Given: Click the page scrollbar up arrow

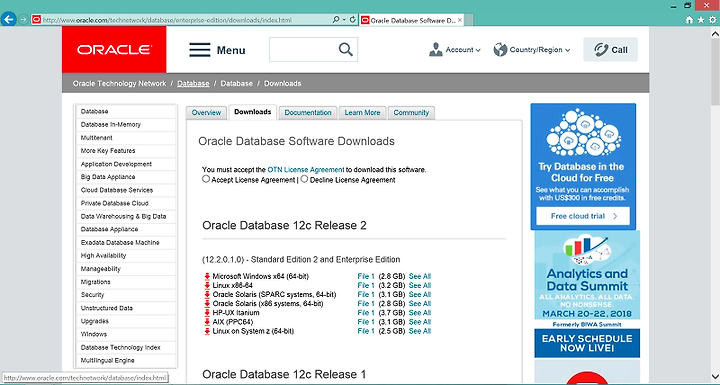Looking at the screenshot, I should click(x=715, y=34).
